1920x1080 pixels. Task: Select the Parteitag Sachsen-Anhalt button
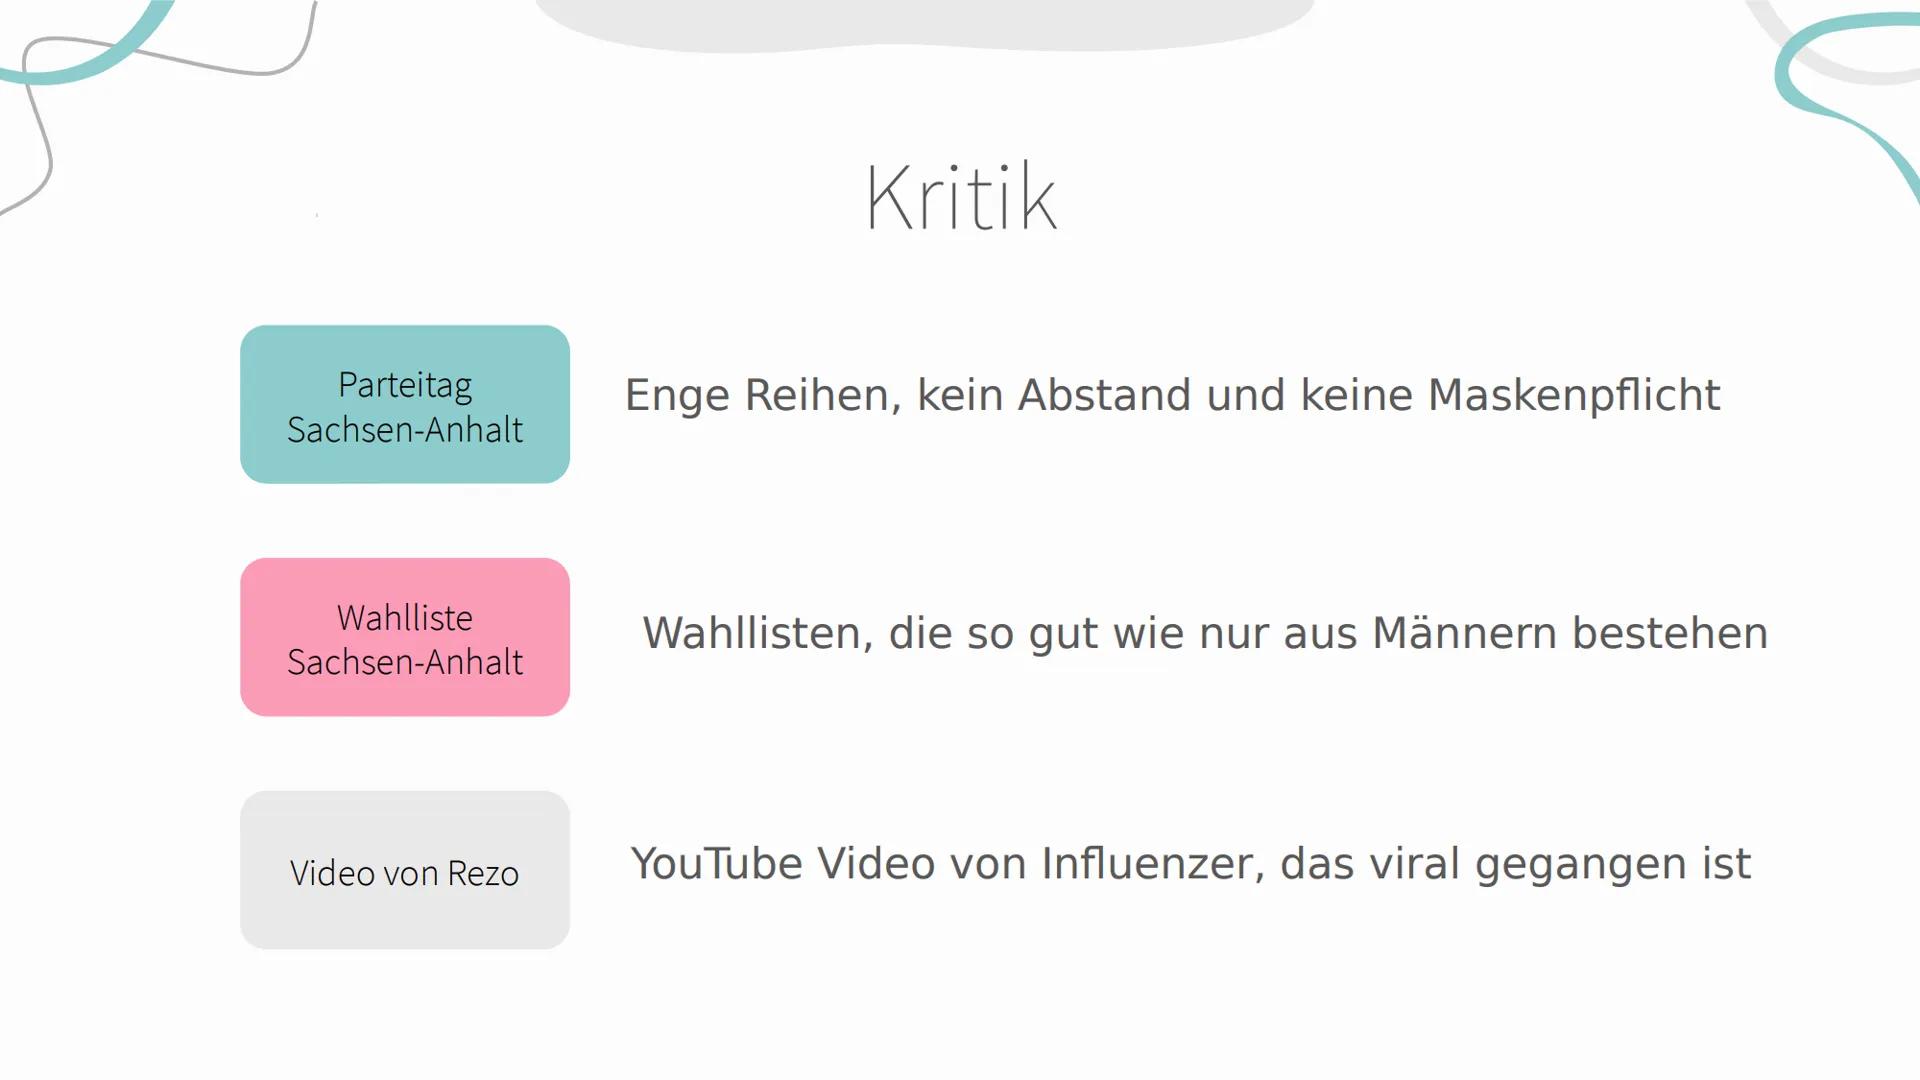click(x=405, y=405)
